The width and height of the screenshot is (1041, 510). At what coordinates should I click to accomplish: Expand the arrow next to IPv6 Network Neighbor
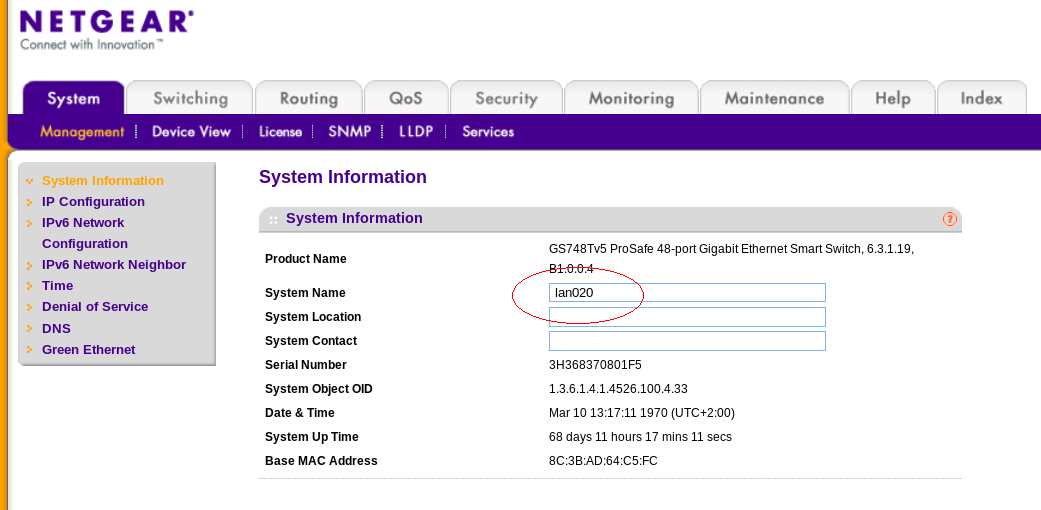pyautogui.click(x=29, y=266)
